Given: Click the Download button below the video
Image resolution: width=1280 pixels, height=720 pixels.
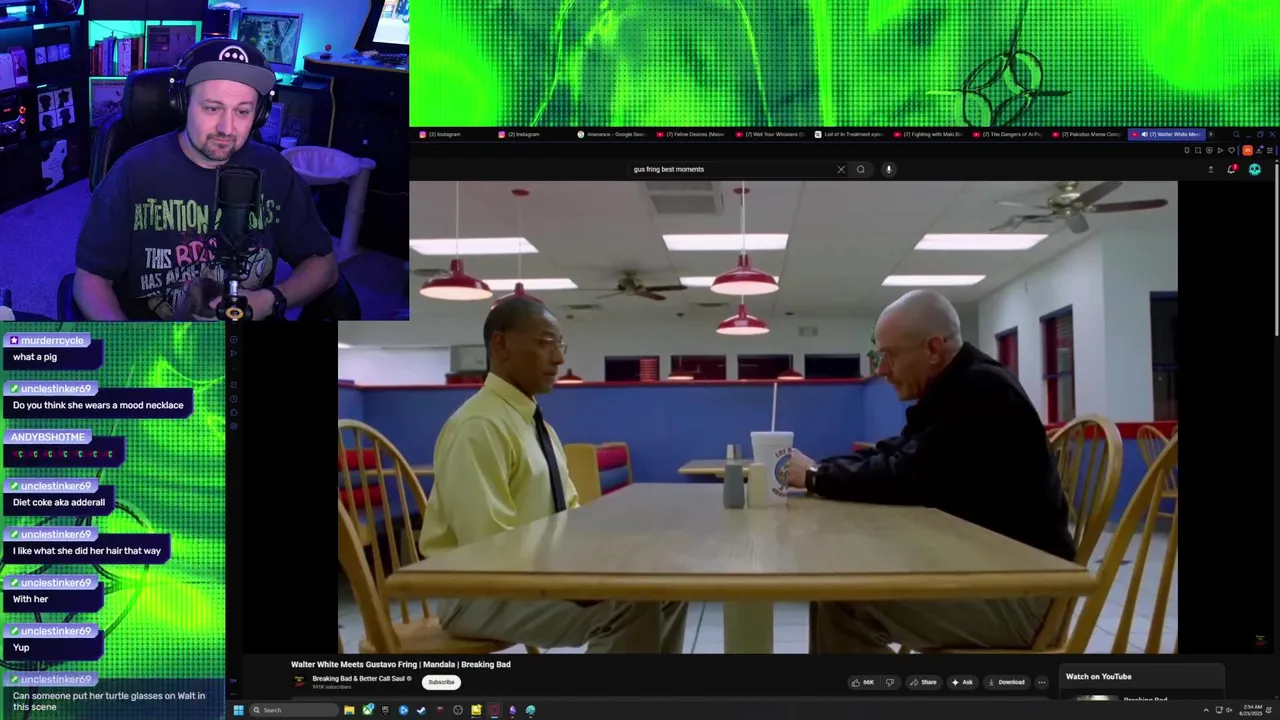Looking at the screenshot, I should point(1006,682).
